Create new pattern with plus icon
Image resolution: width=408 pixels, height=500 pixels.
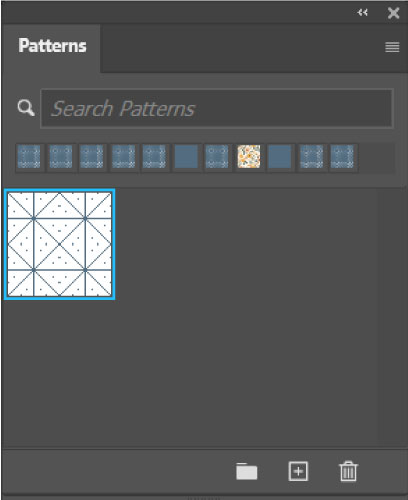298,471
